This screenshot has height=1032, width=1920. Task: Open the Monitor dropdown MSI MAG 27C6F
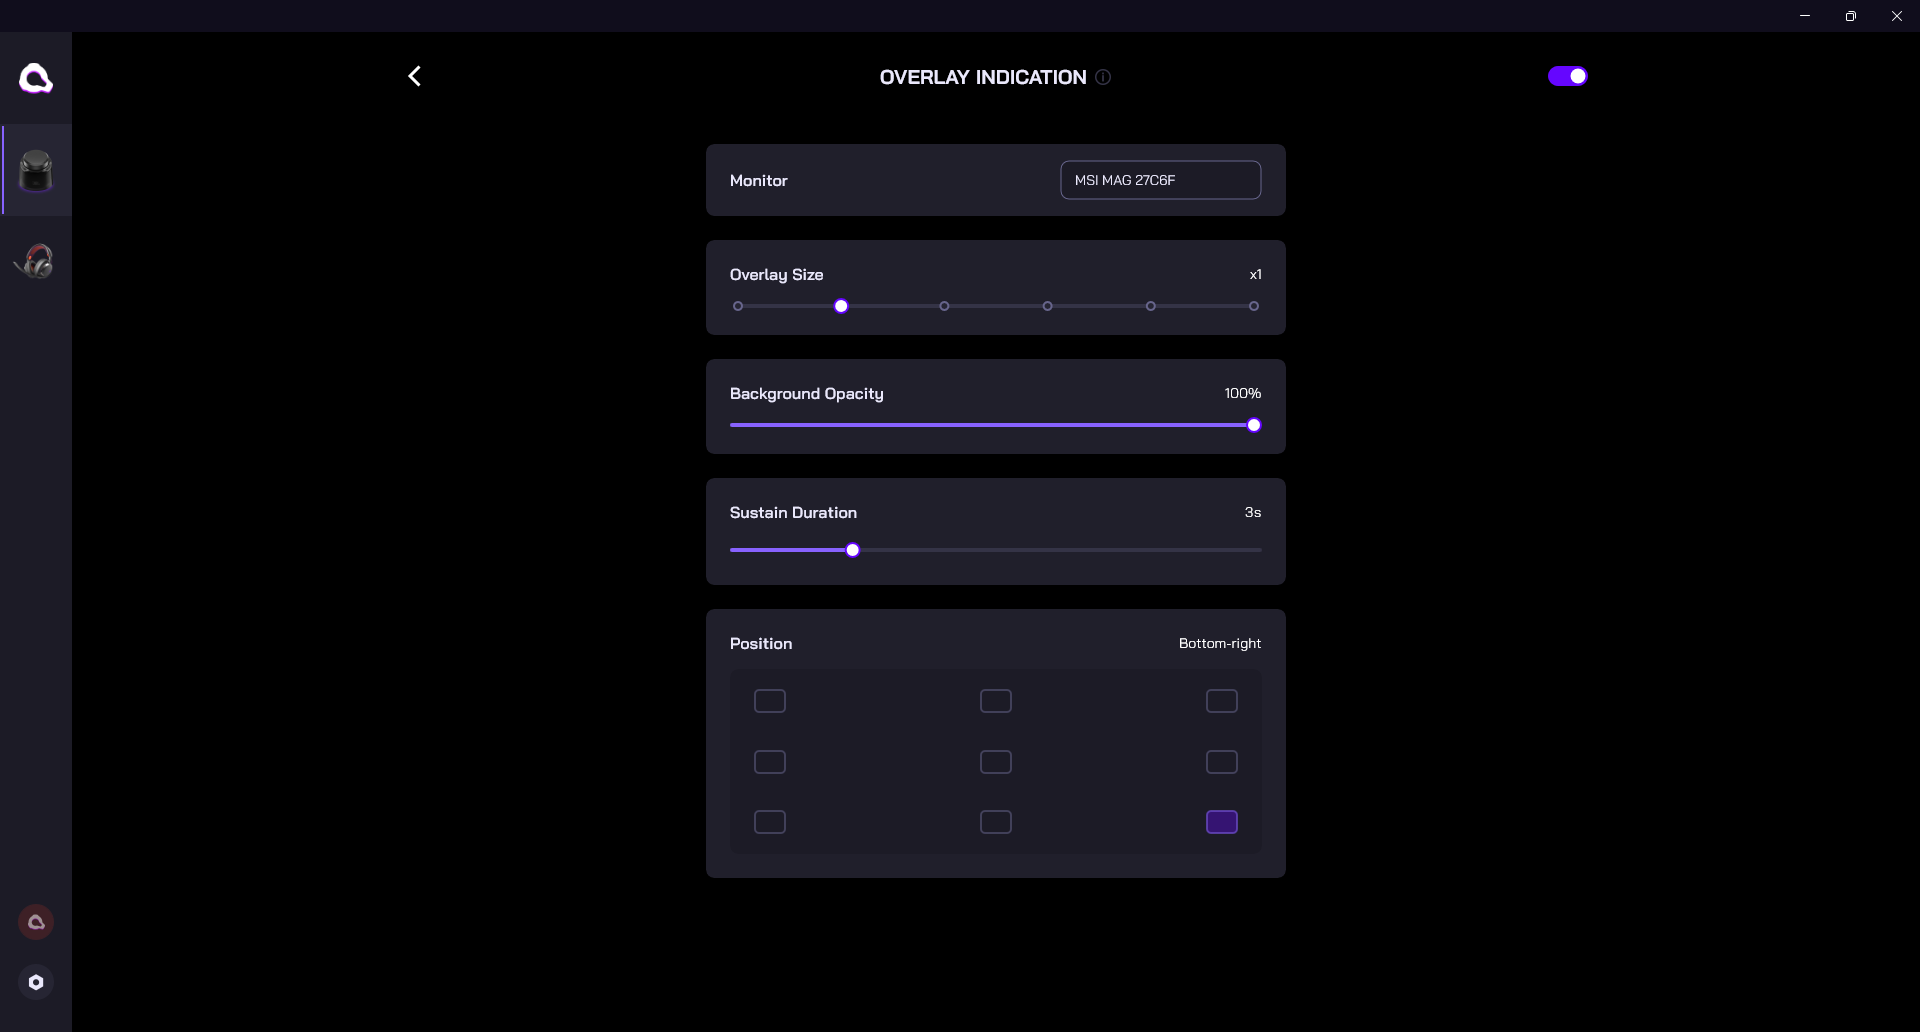click(x=1160, y=180)
